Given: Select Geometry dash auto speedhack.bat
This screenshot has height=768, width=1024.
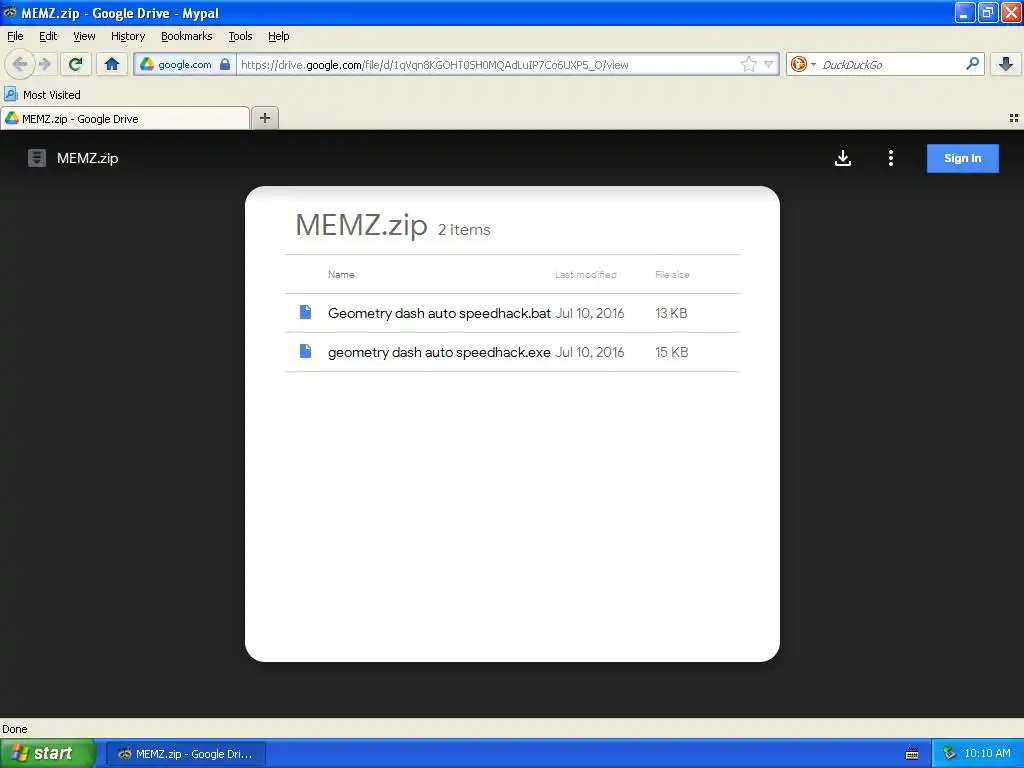Looking at the screenshot, I should 440,313.
